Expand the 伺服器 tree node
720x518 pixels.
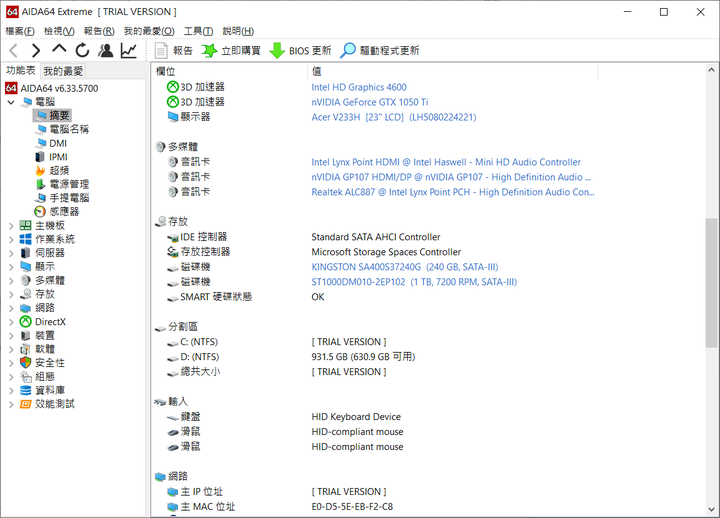point(11,253)
